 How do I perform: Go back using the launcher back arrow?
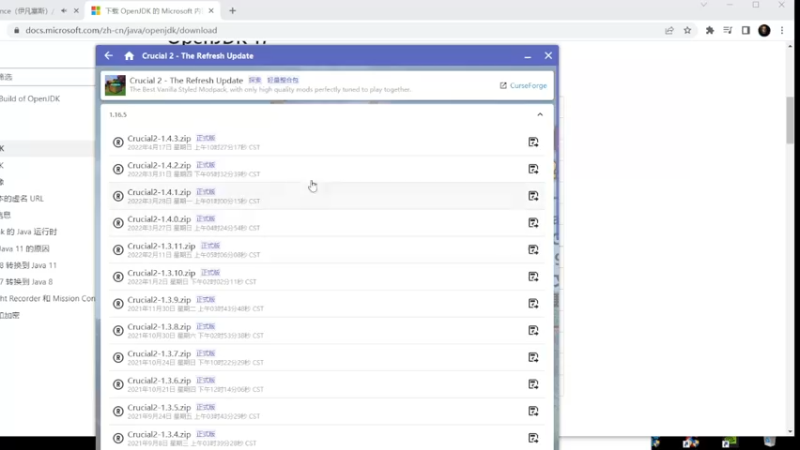tap(109, 56)
